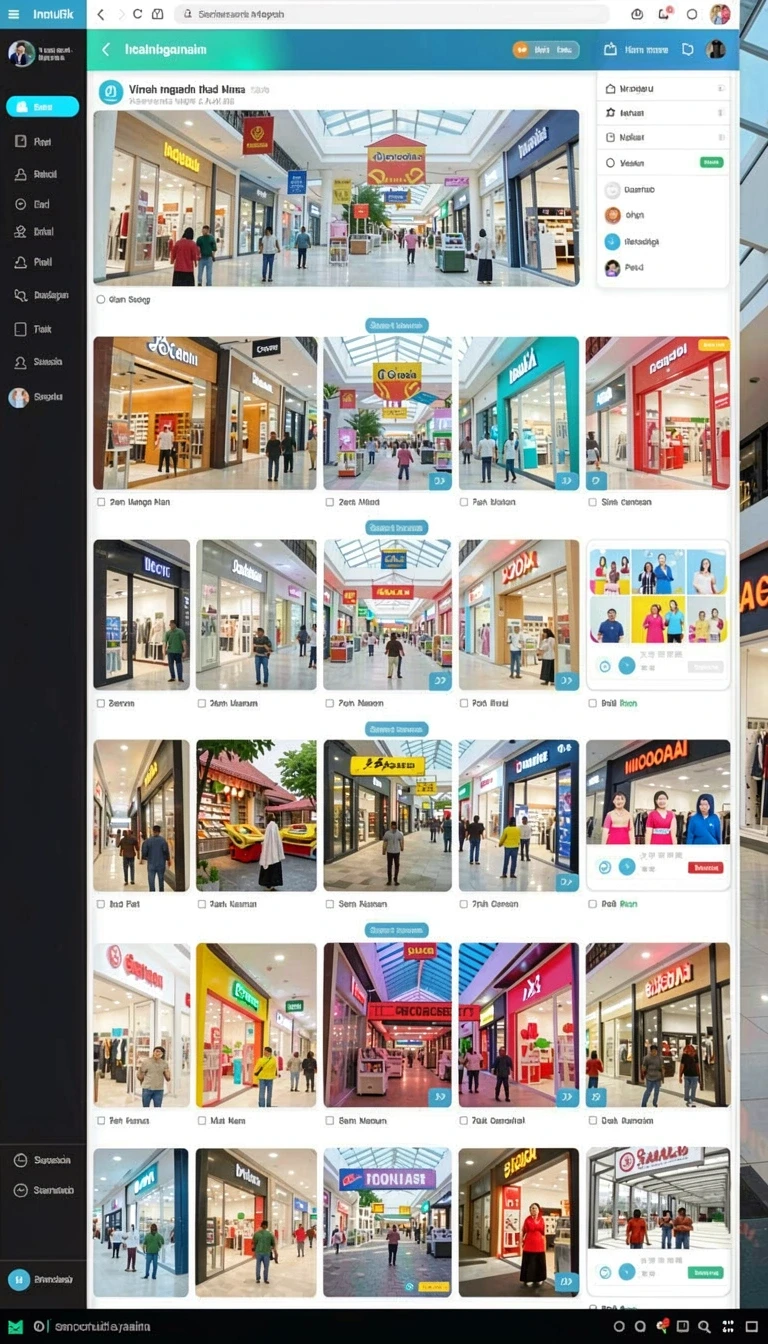Check the "Ind Pet" checkbox
This screenshot has width=768, height=1344.
click(101, 904)
